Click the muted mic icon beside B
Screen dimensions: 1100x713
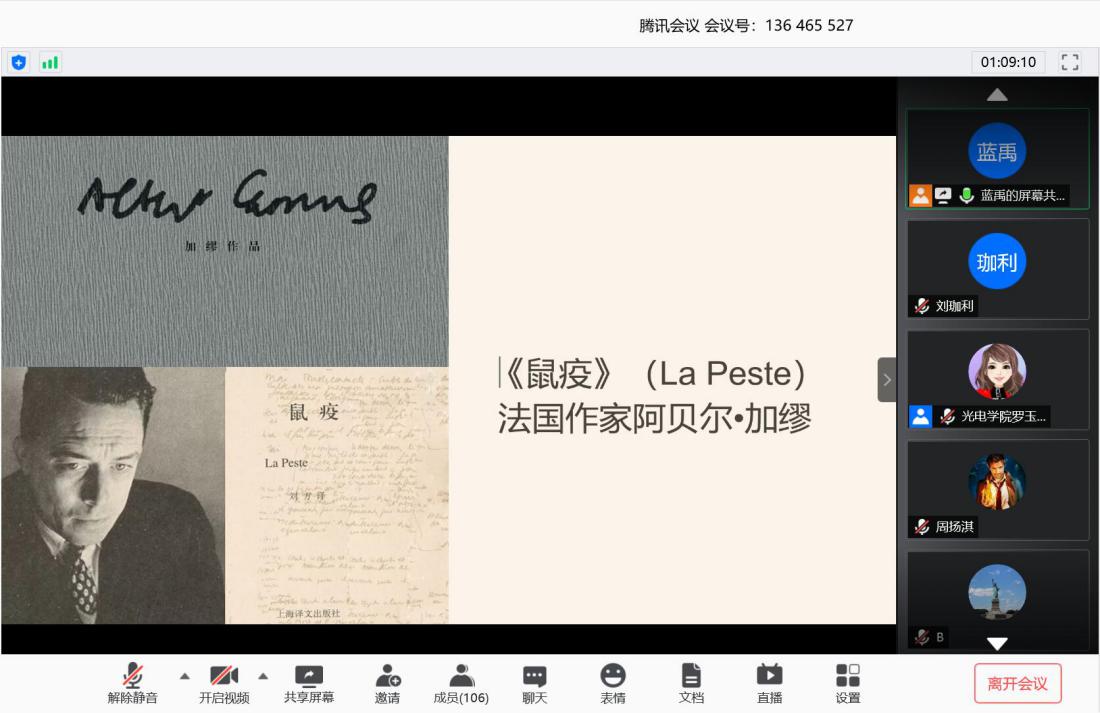point(922,637)
